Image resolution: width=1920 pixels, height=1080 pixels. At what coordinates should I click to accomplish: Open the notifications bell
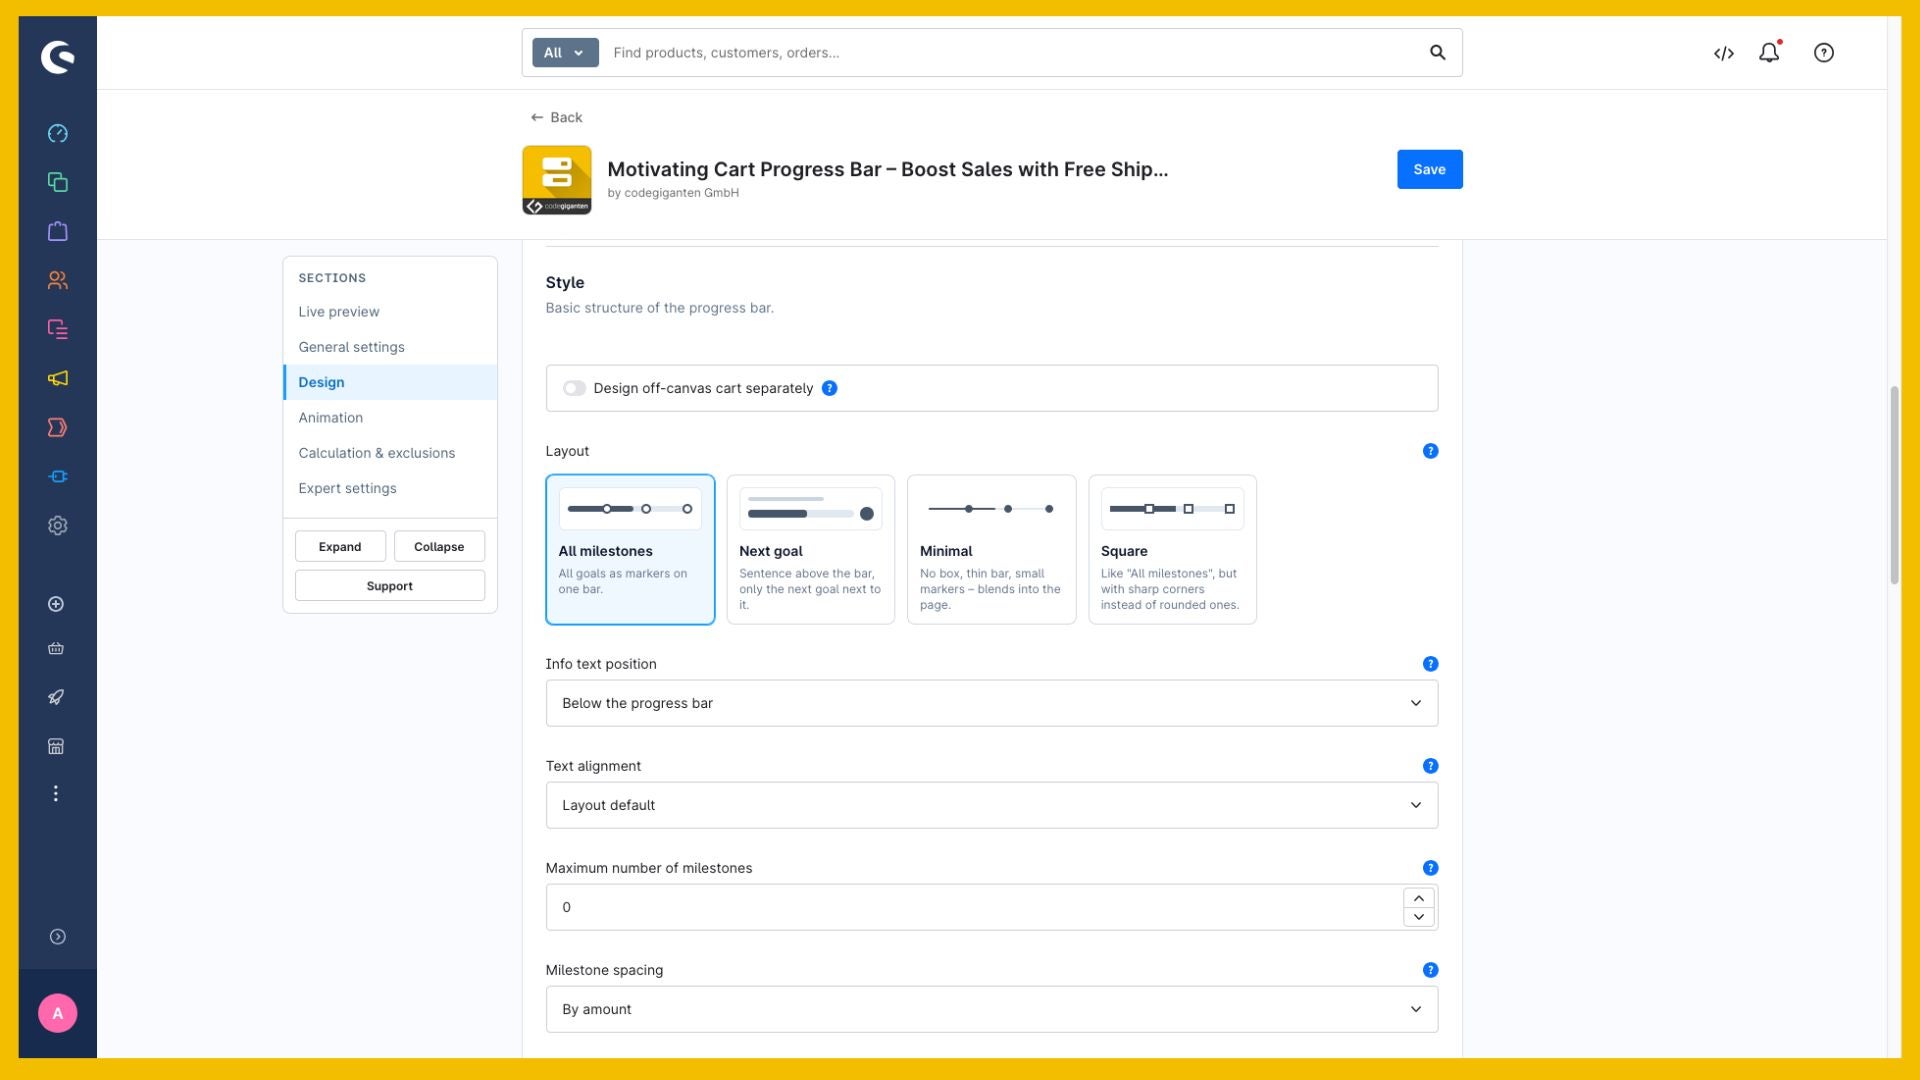click(1770, 52)
